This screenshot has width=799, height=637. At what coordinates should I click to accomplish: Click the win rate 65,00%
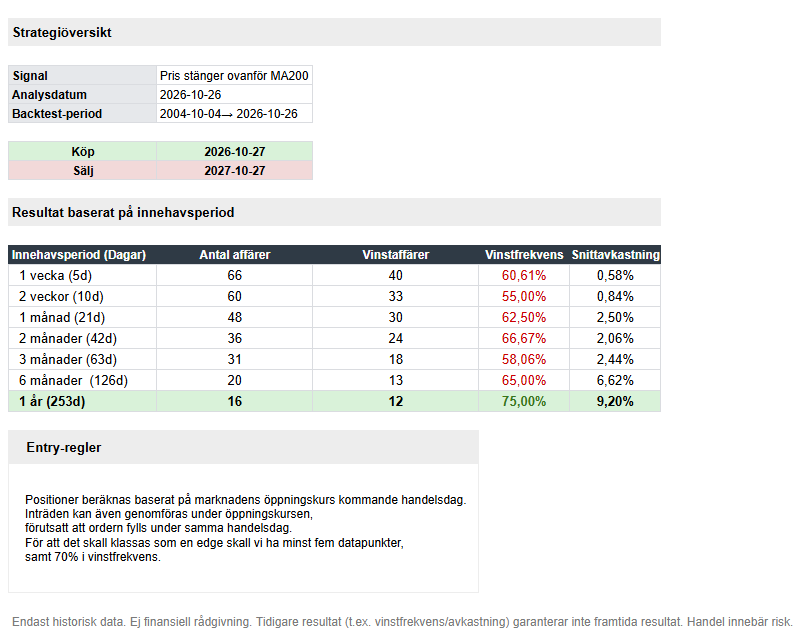(x=524, y=381)
